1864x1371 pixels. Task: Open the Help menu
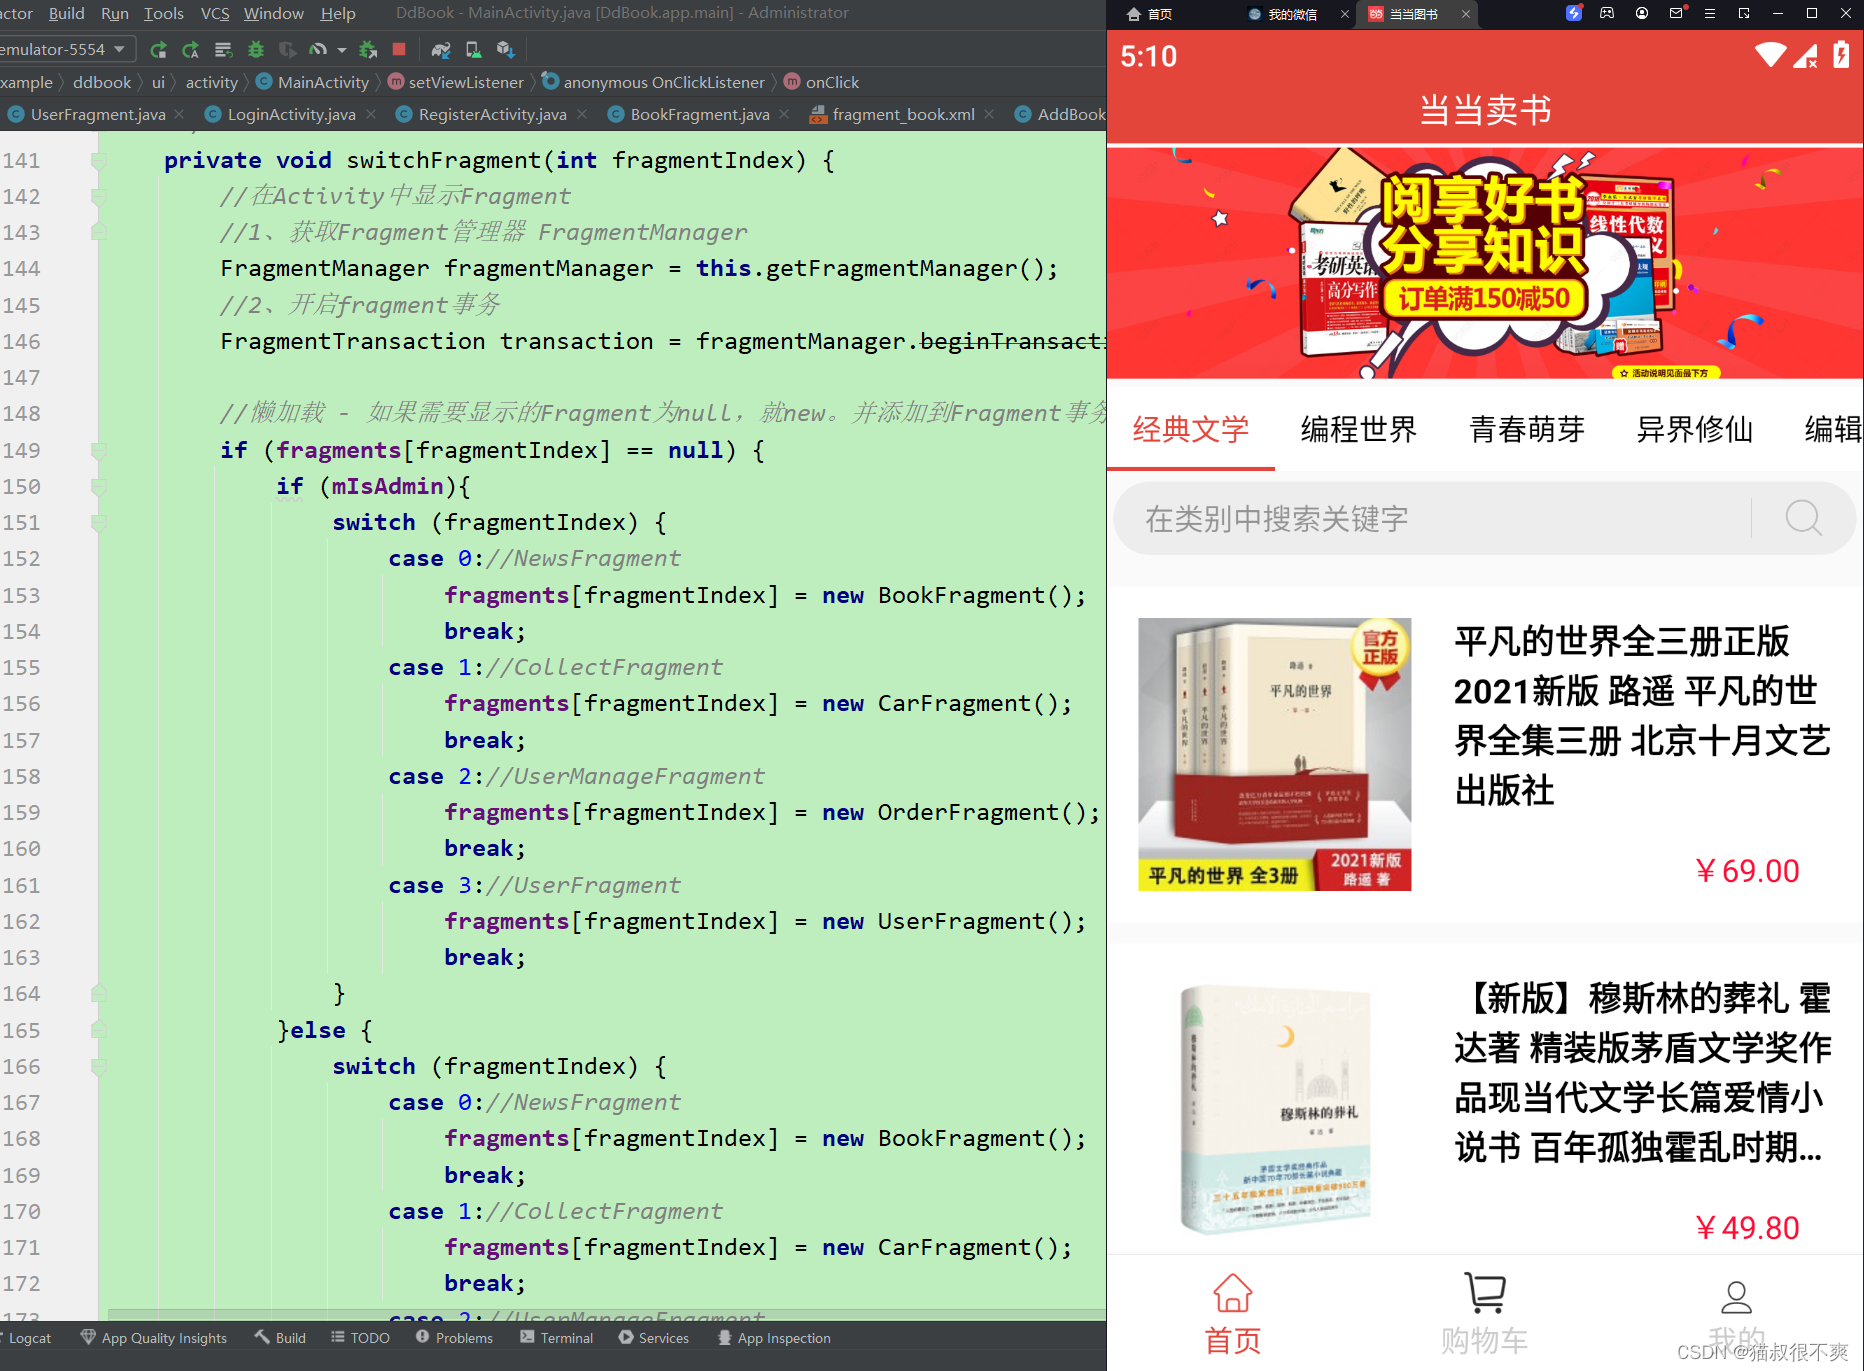(338, 13)
